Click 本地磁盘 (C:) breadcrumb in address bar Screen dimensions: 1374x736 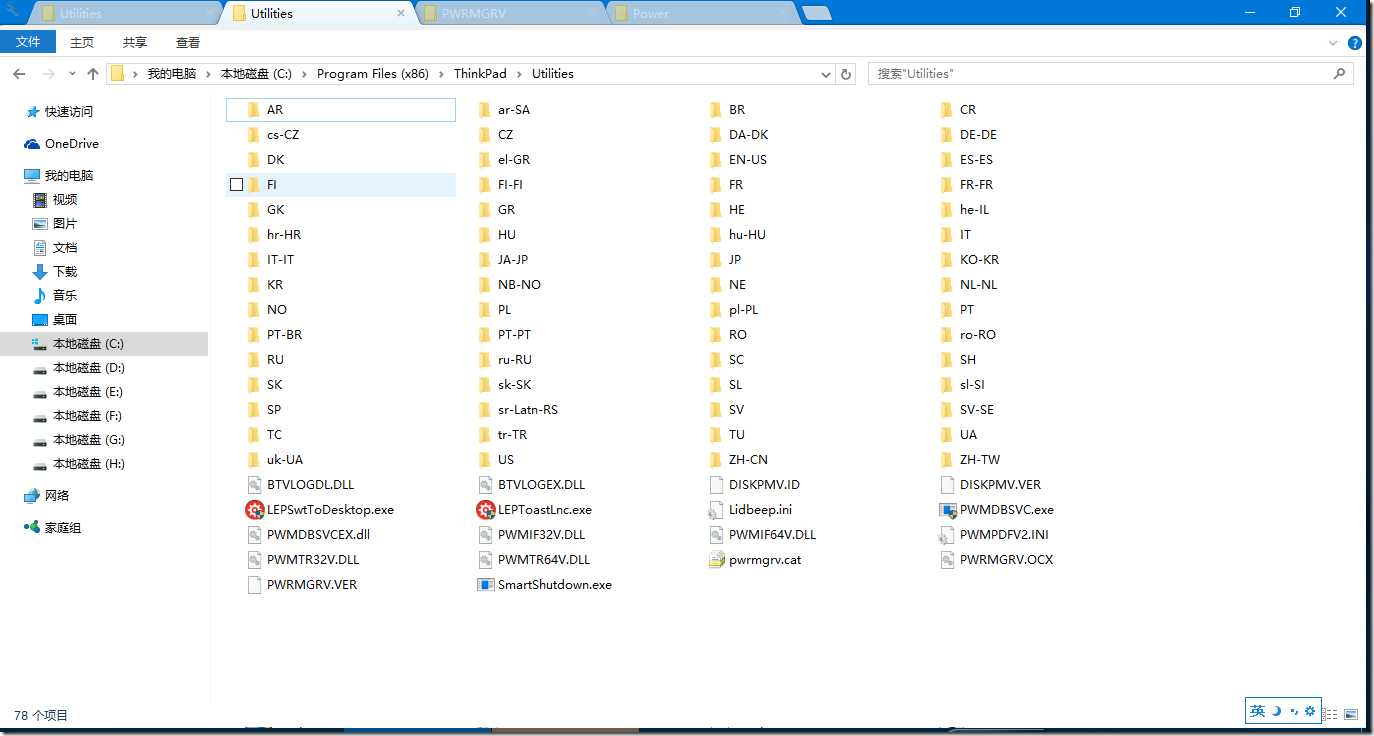coord(256,74)
